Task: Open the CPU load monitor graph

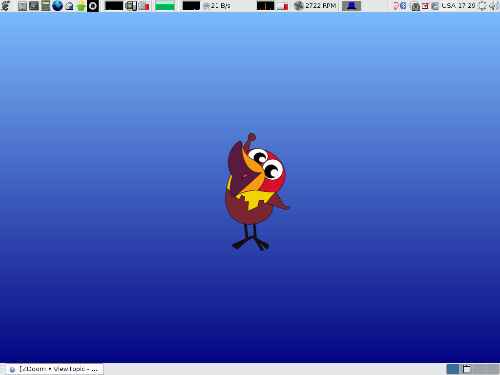Action: coord(114,6)
